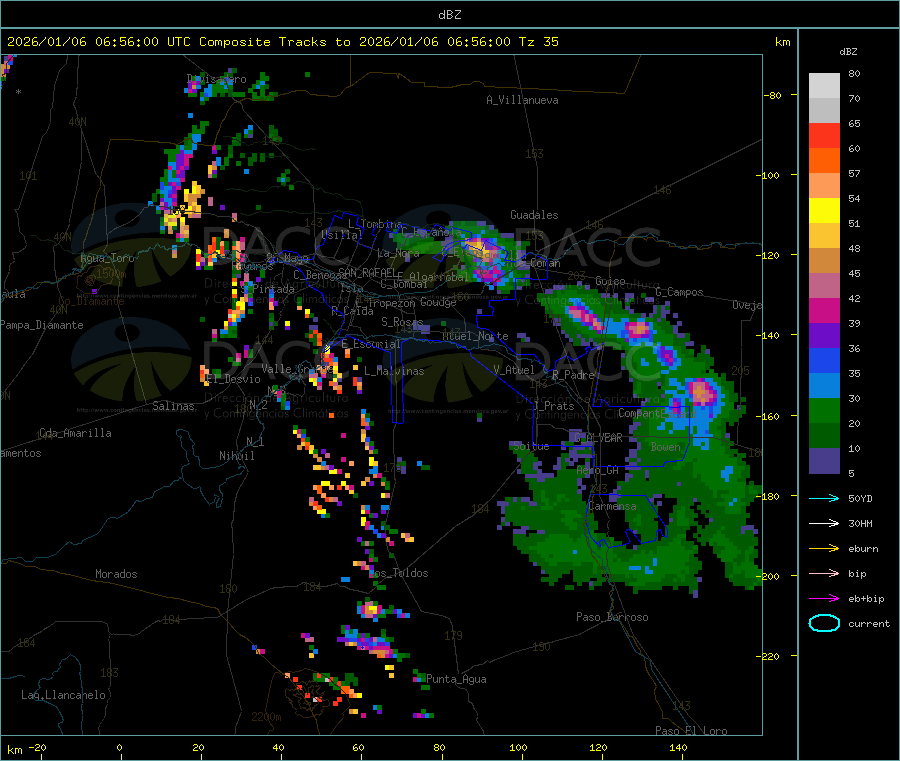Click the Punta_Agua map label
This screenshot has height=761, width=900.
pos(456,679)
